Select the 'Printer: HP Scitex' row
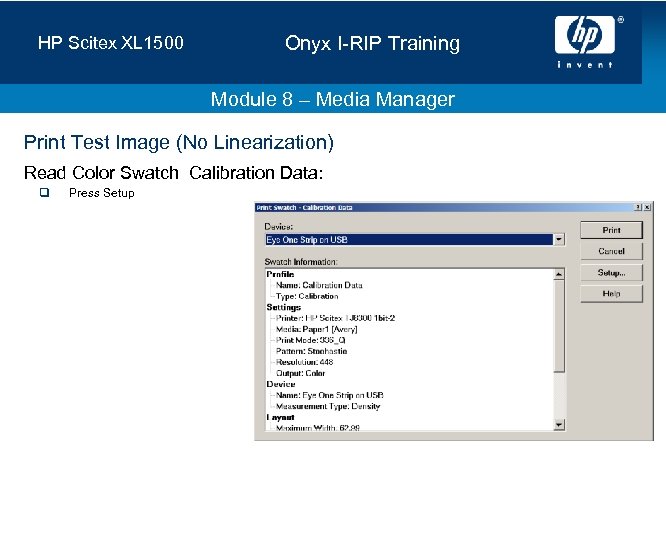666x539 pixels. (x=336, y=318)
